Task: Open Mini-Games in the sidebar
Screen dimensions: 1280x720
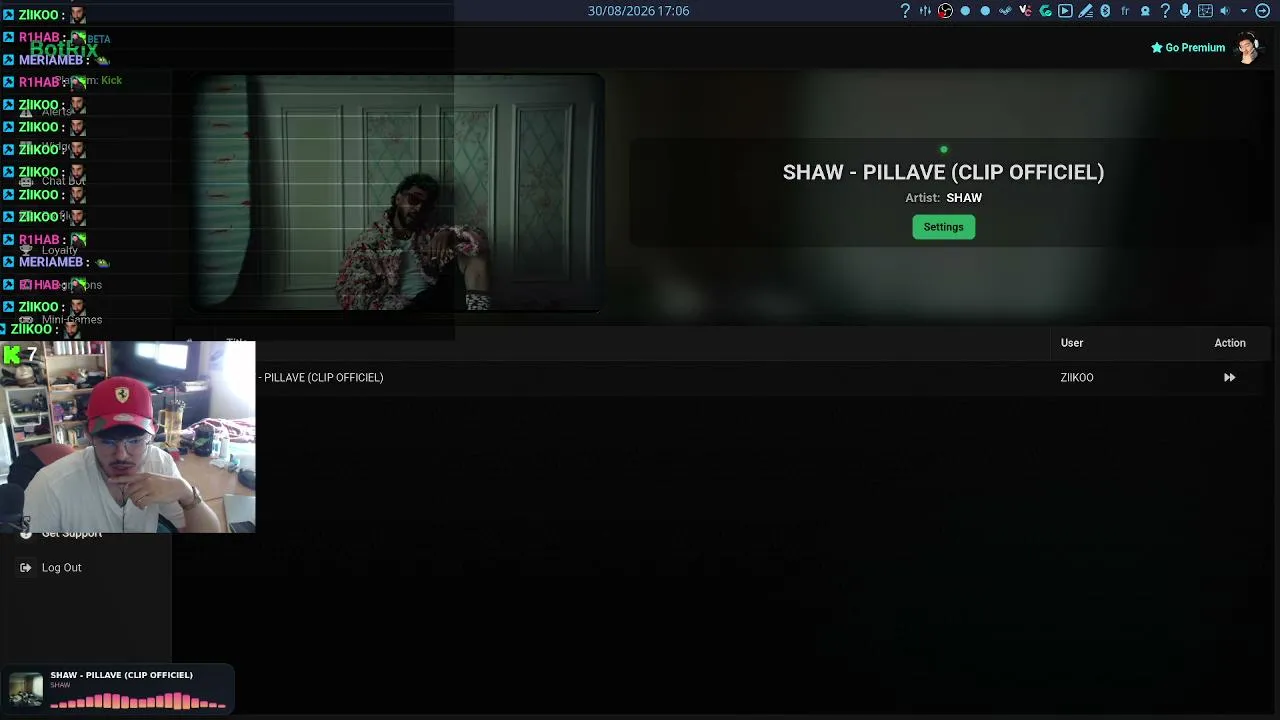Action: (x=71, y=320)
